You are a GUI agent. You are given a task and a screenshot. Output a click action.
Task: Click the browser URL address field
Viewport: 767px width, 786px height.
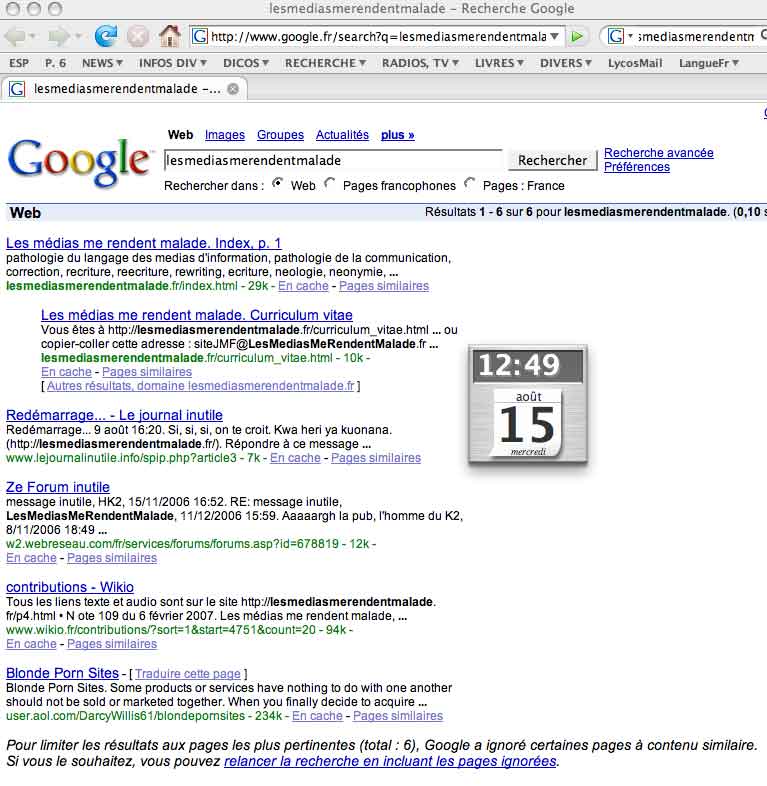click(378, 36)
